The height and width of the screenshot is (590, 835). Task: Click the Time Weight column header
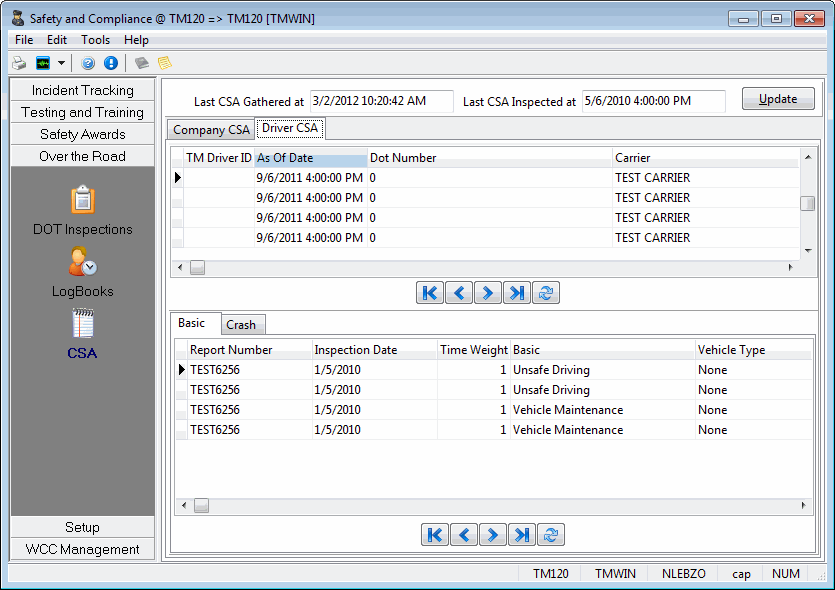[x=474, y=350]
